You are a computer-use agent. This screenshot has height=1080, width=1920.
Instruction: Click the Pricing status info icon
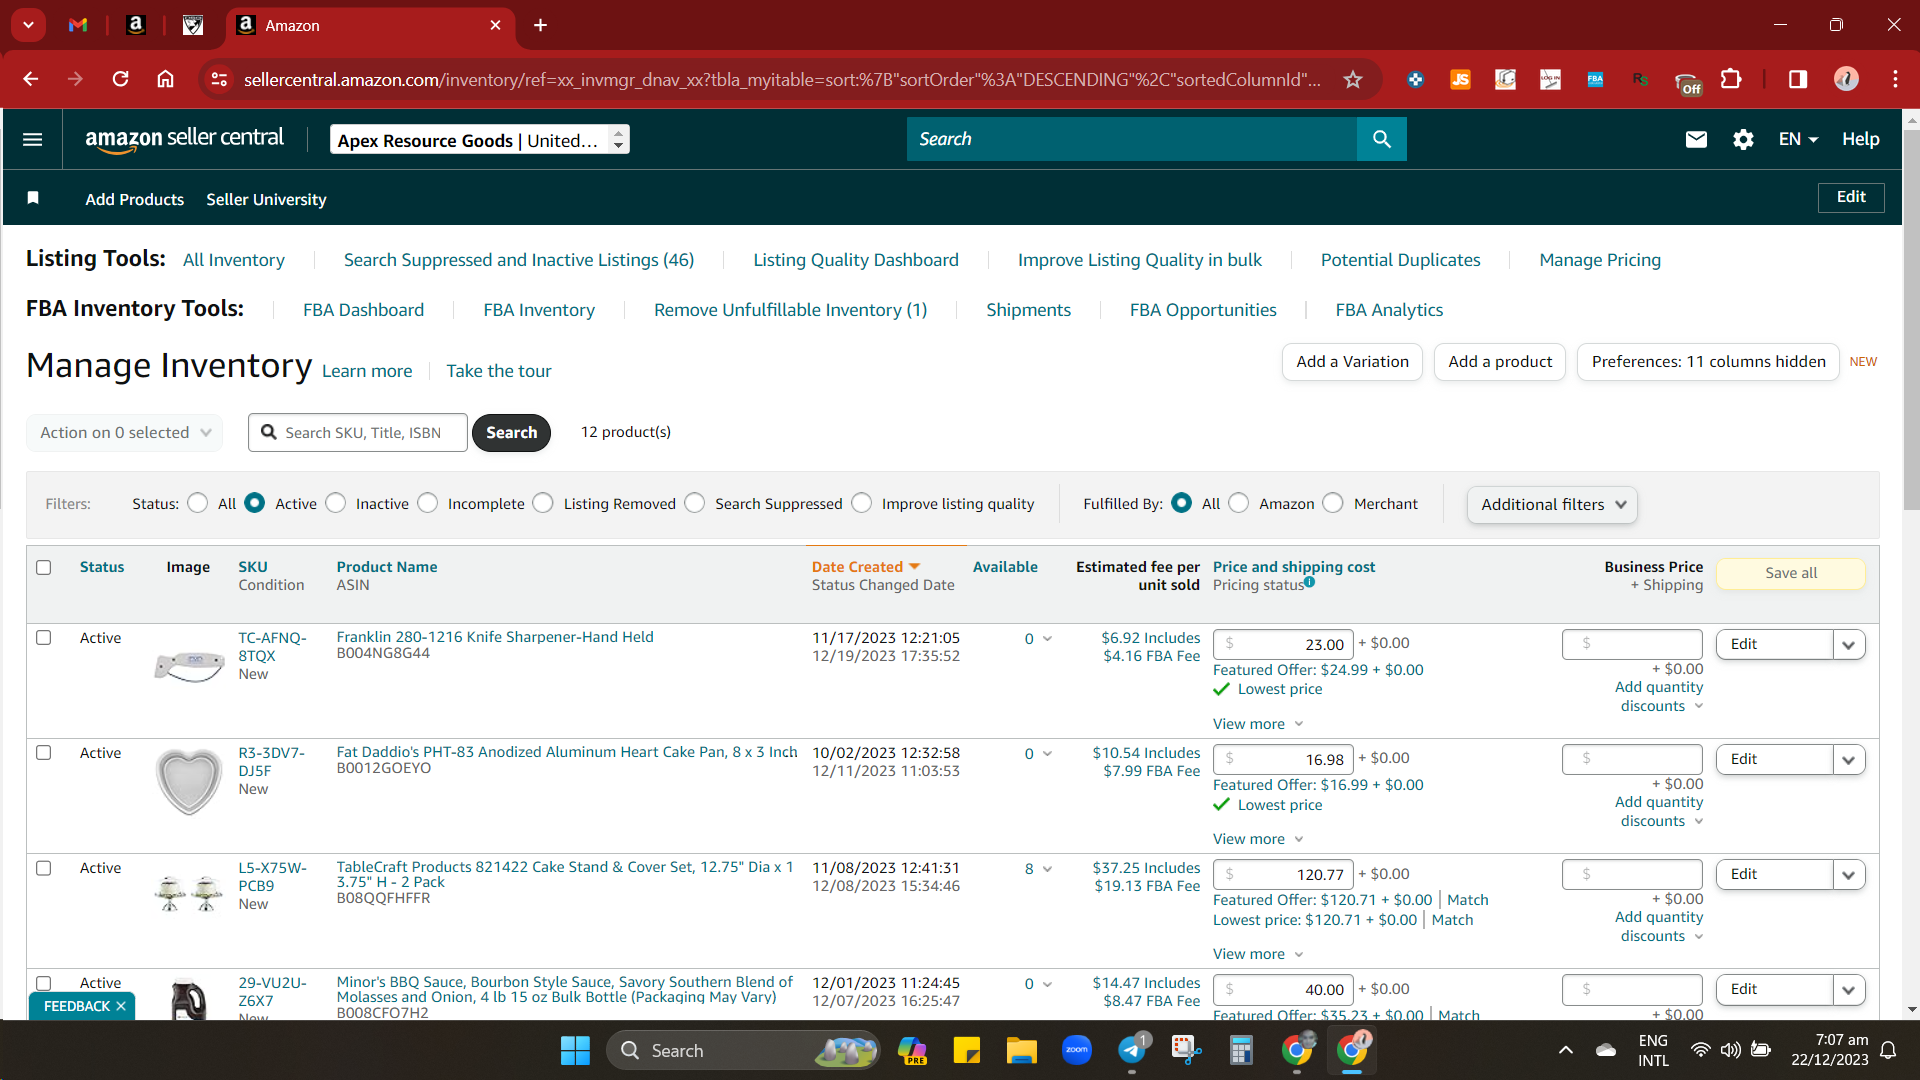pos(1310,582)
